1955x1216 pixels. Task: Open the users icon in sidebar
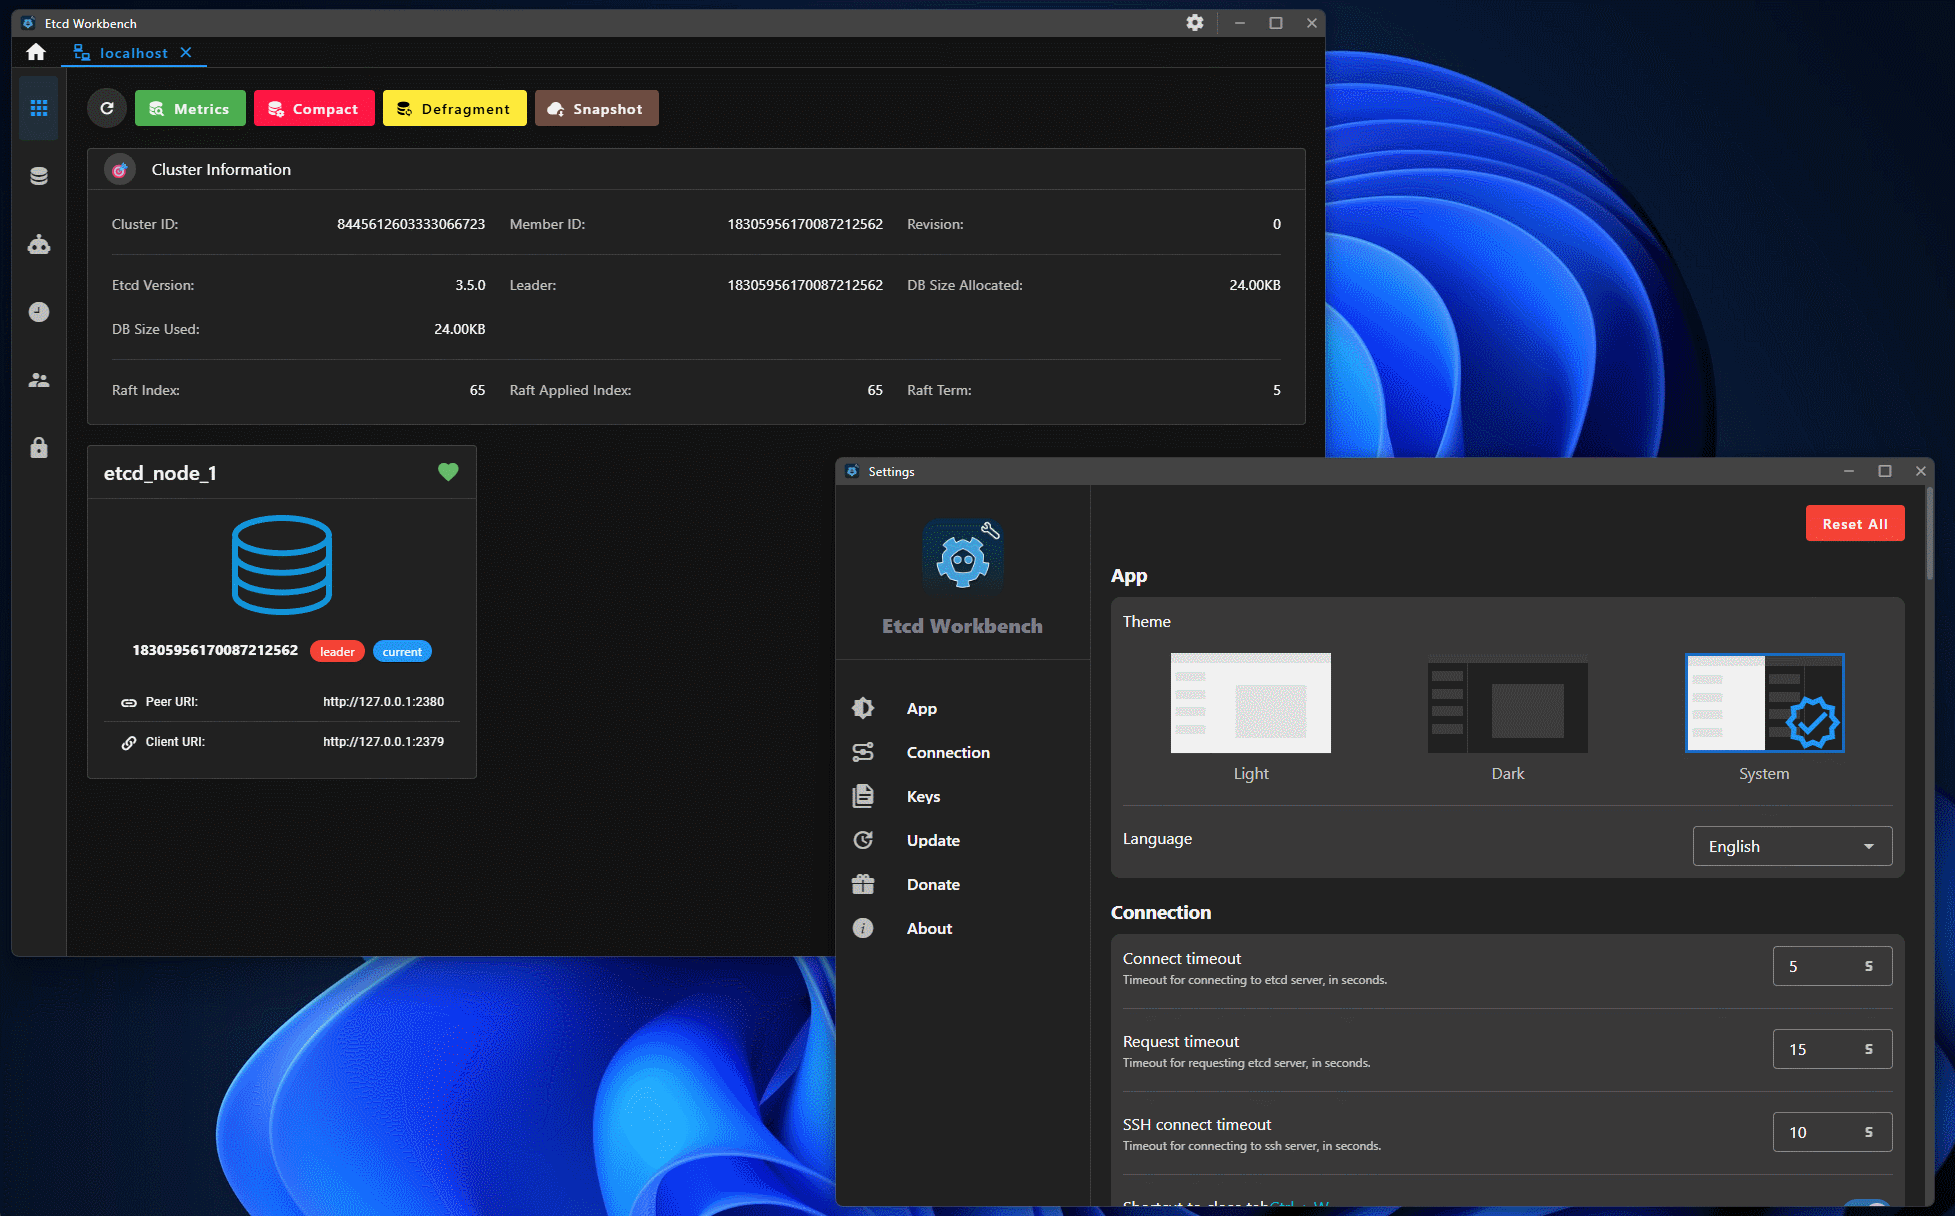point(39,380)
